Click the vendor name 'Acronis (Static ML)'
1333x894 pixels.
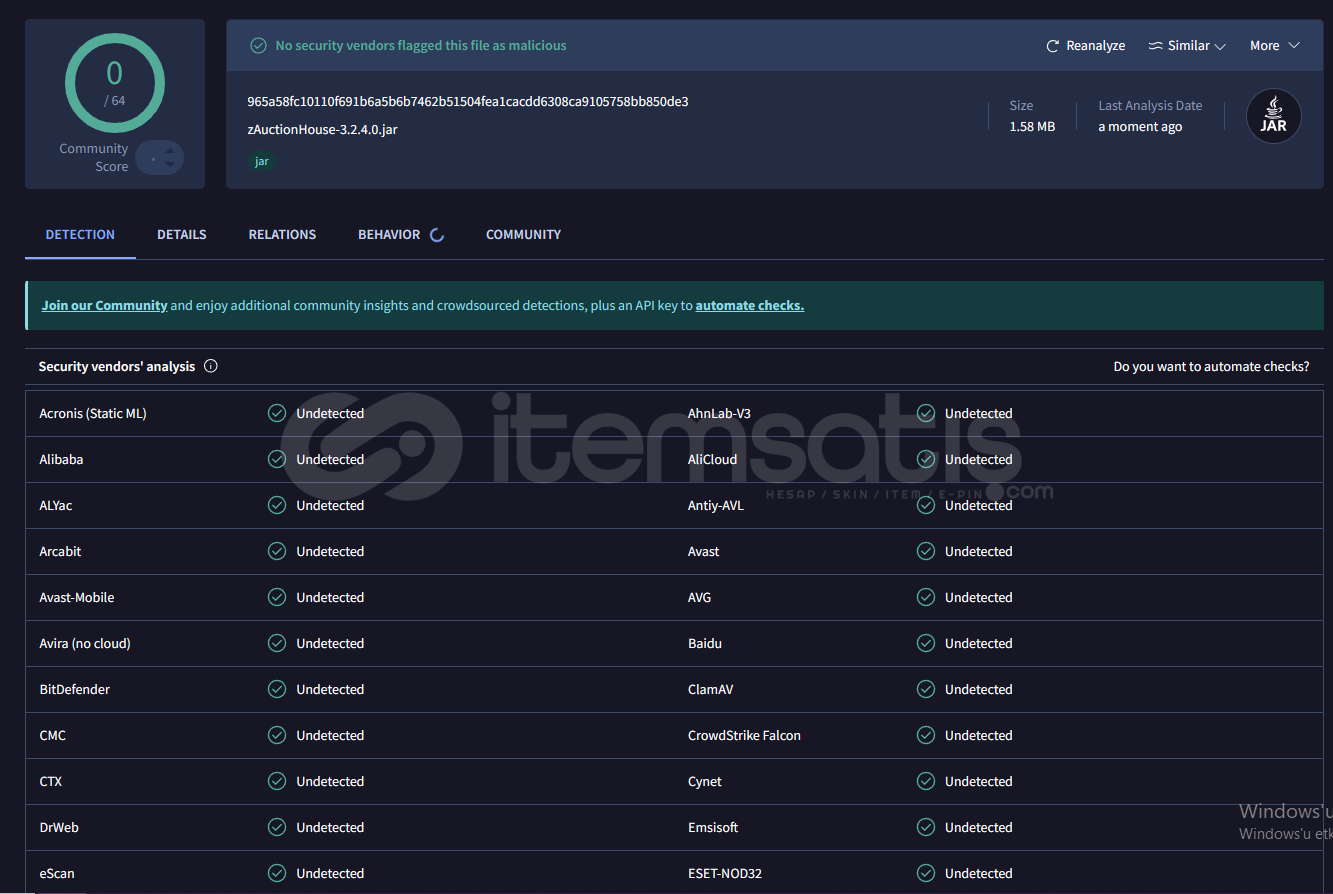93,413
